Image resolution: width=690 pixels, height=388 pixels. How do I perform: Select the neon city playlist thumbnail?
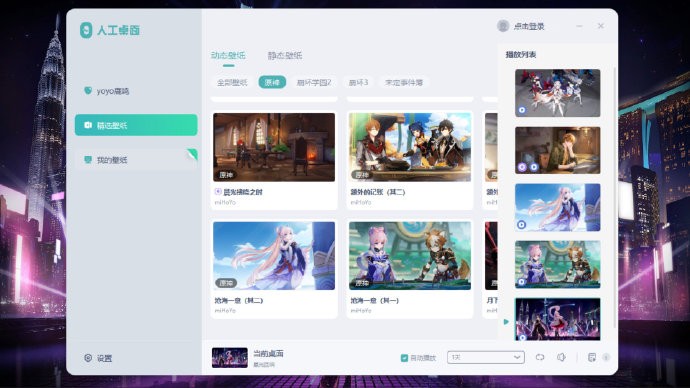[558, 319]
